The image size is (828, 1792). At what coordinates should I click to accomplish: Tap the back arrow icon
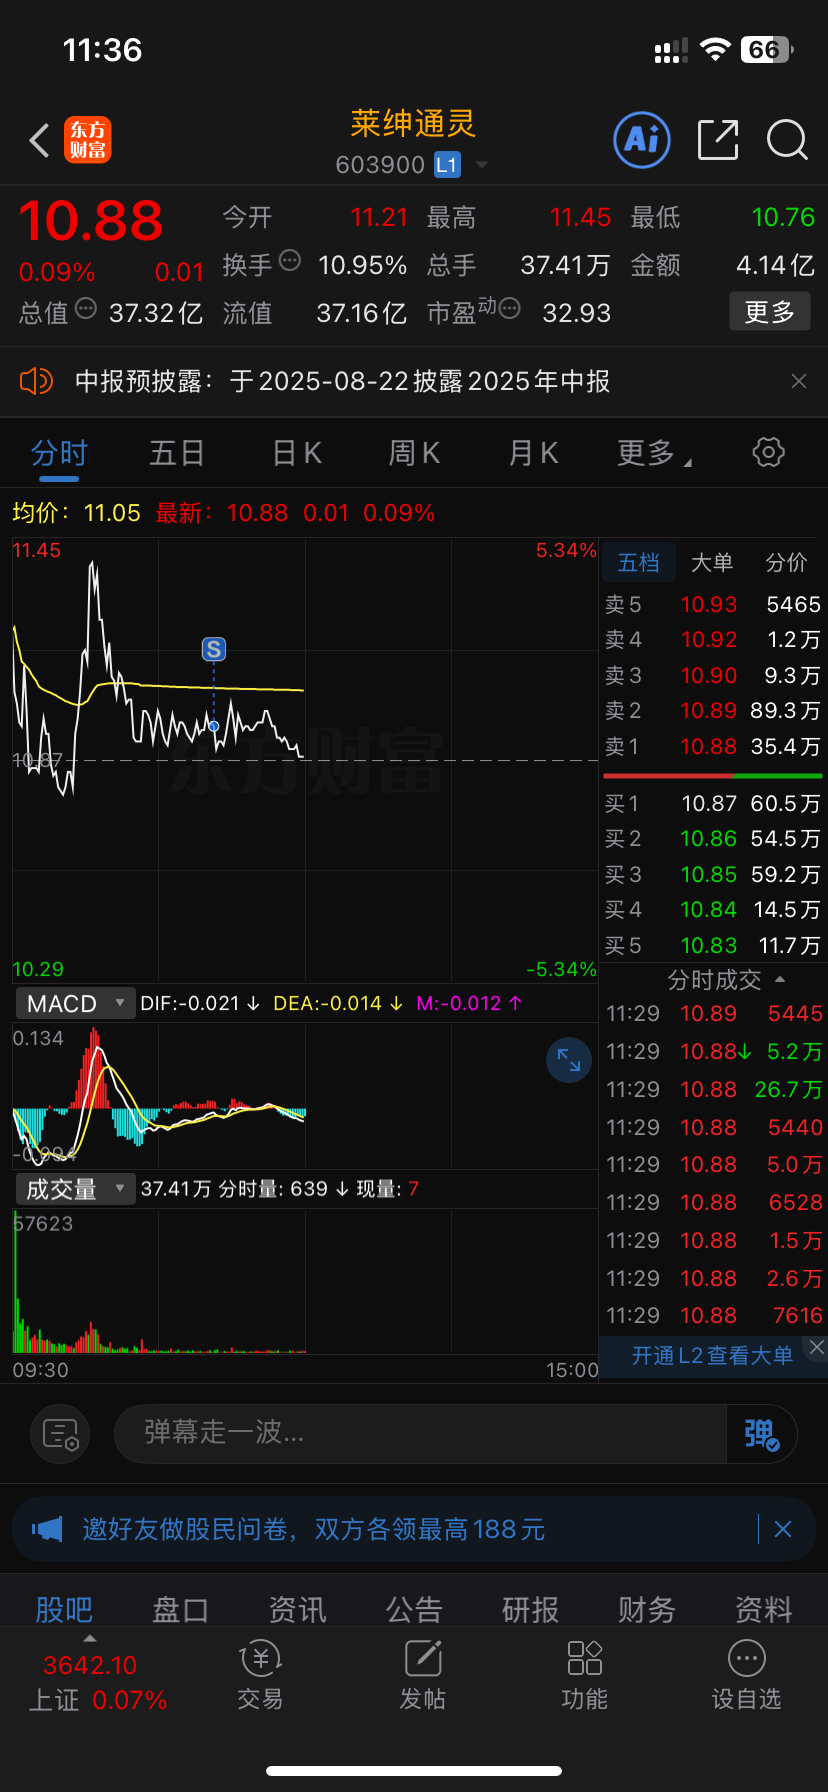39,141
